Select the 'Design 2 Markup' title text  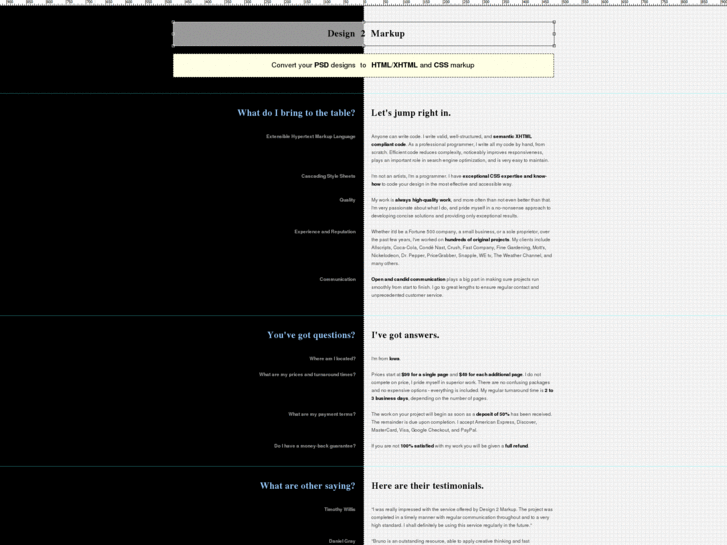(x=366, y=33)
